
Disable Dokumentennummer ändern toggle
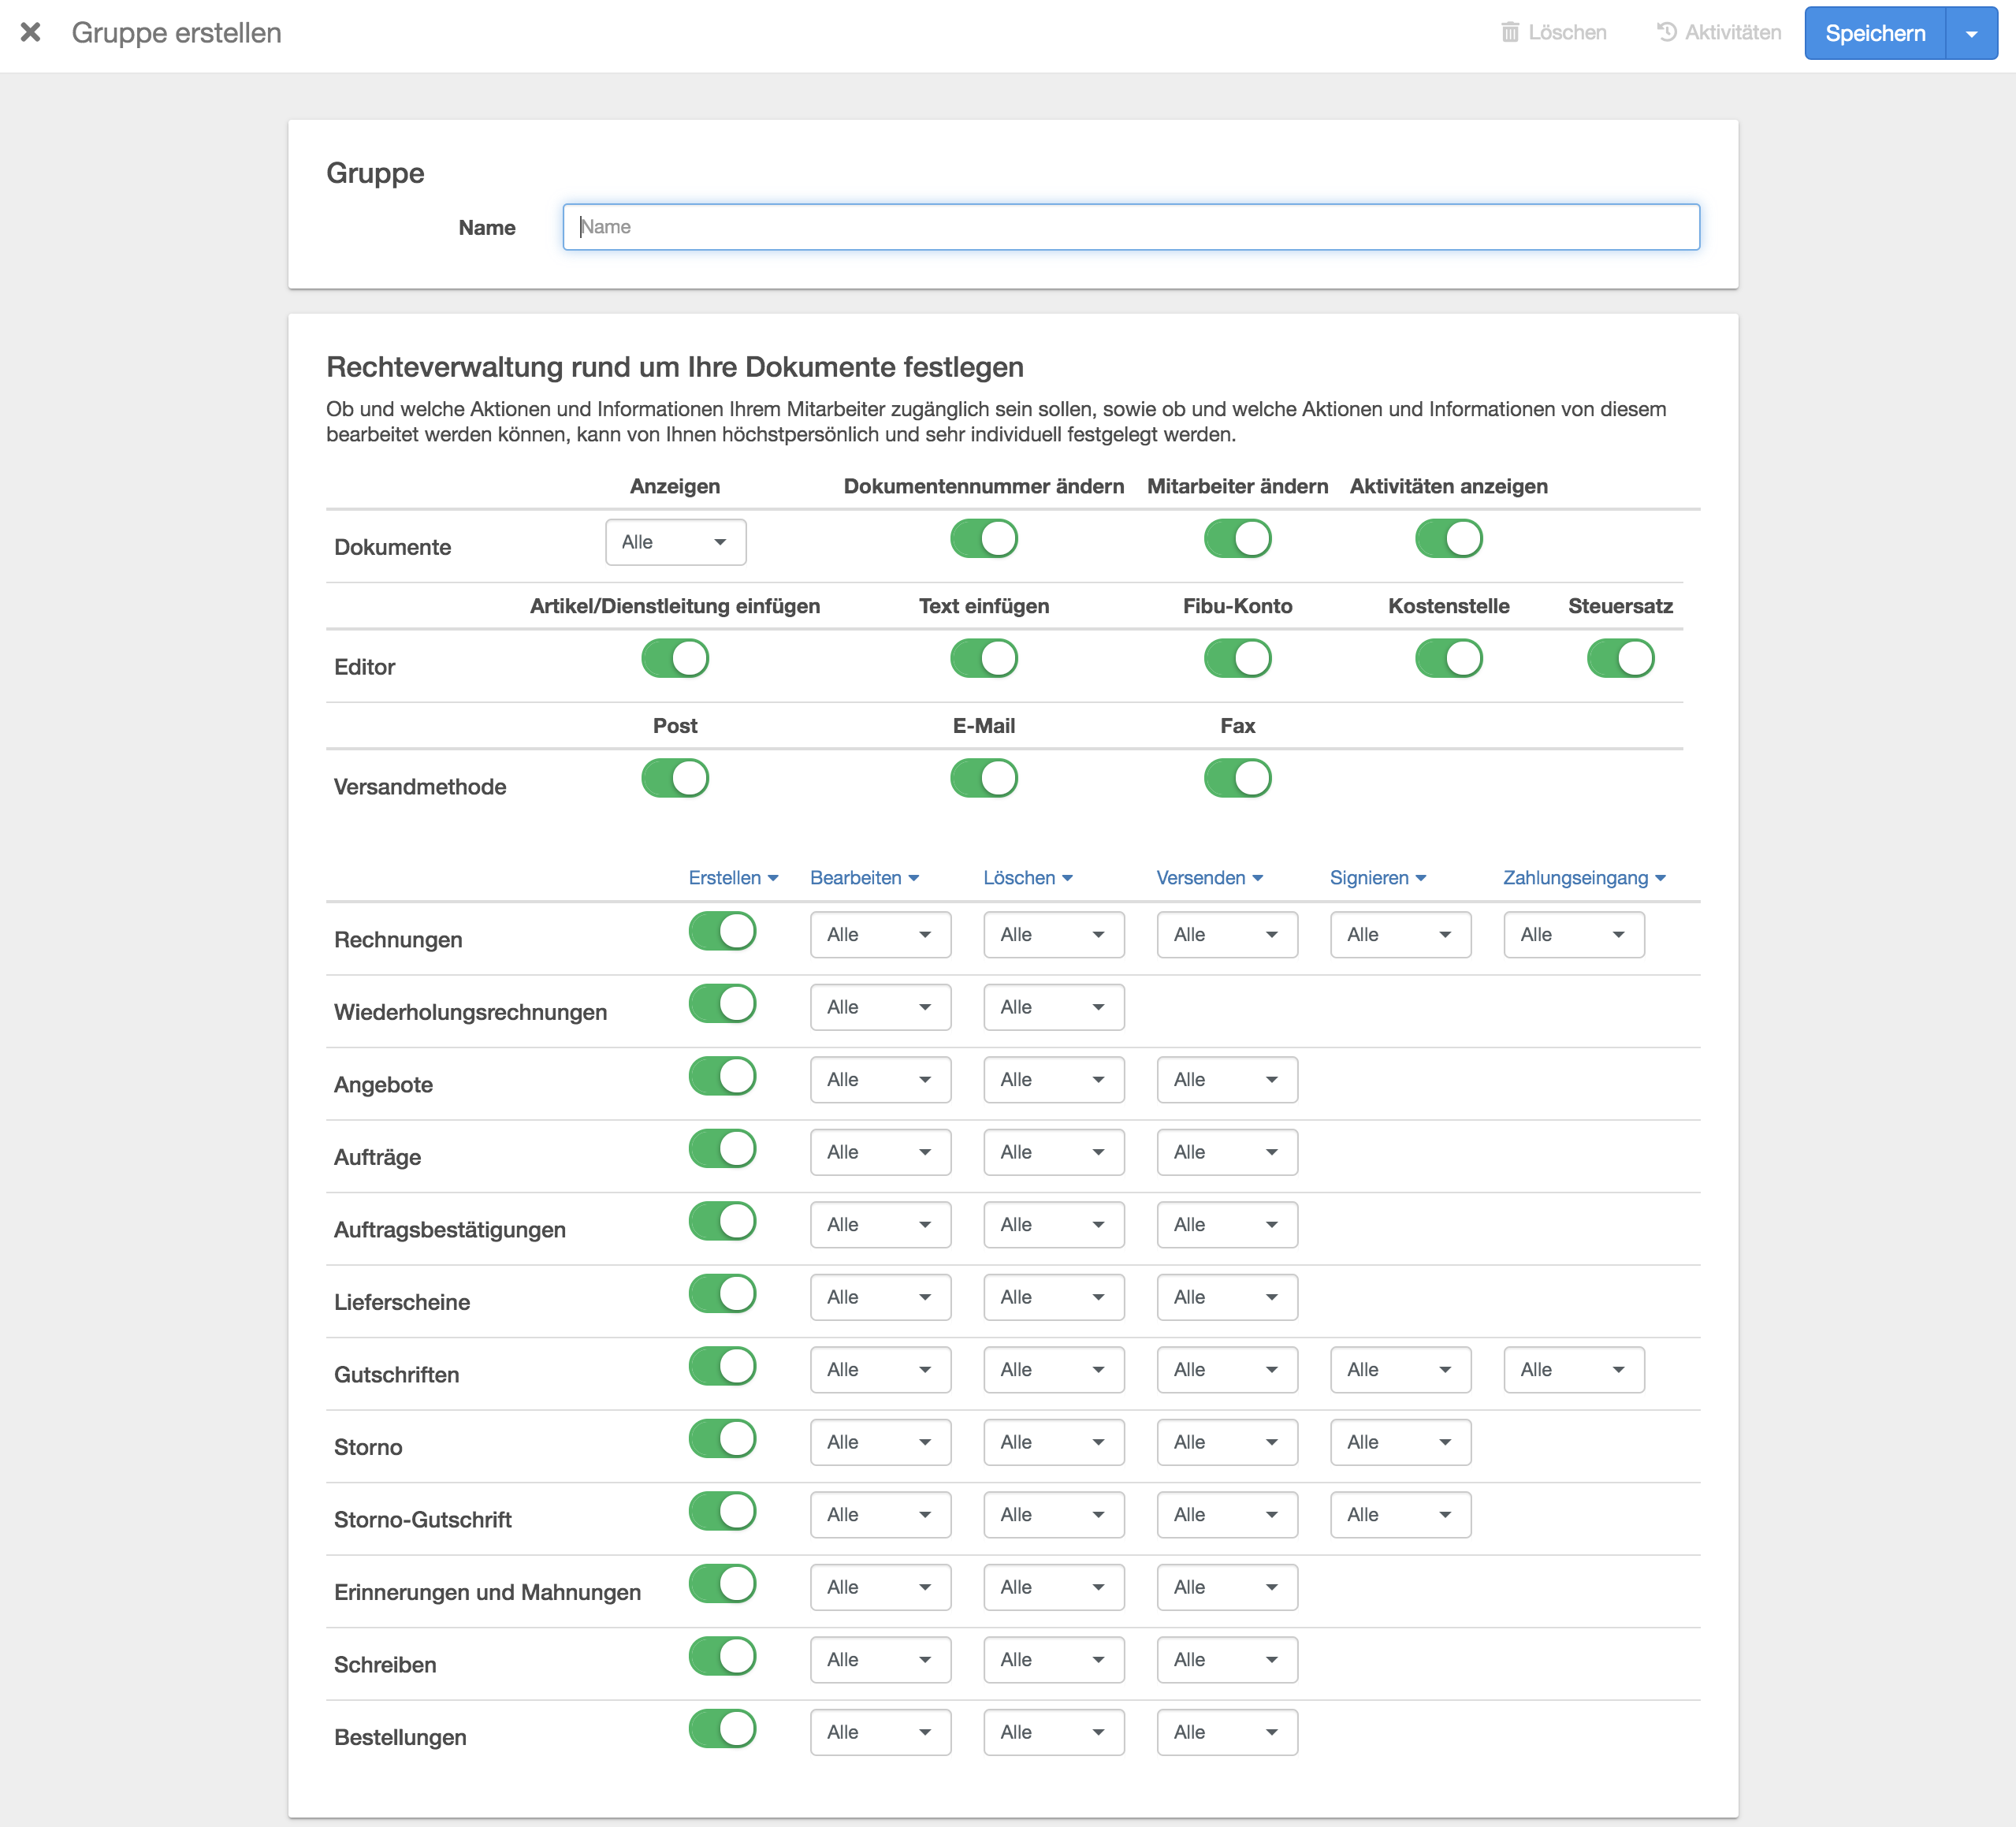pyautogui.click(x=983, y=538)
